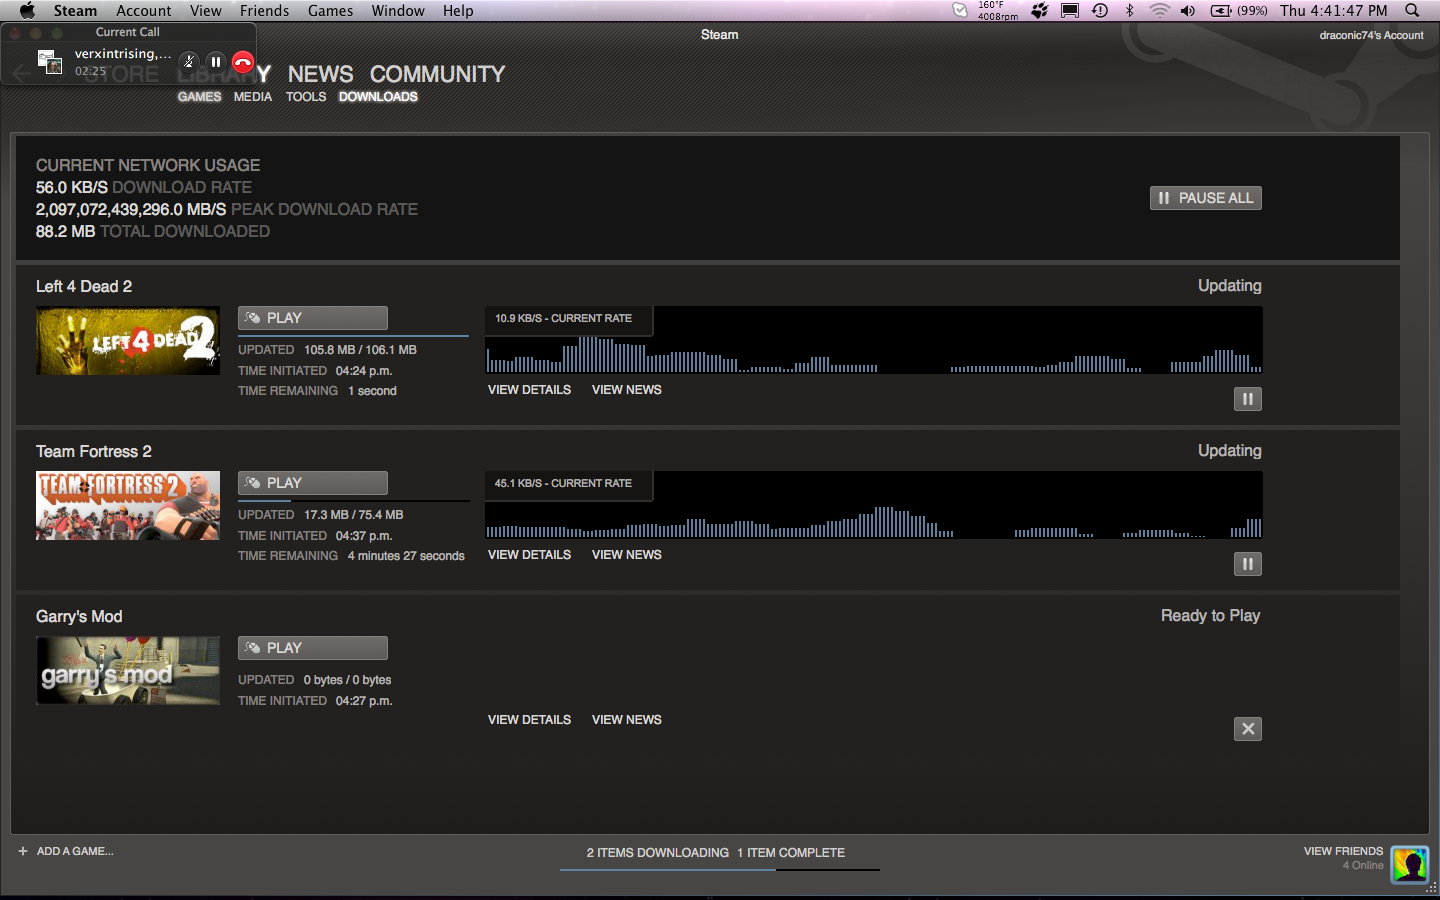Viewport: 1440px width, 900px height.
Task: Click the menu bar clock Thu 4:41:47 PM
Action: point(1334,11)
